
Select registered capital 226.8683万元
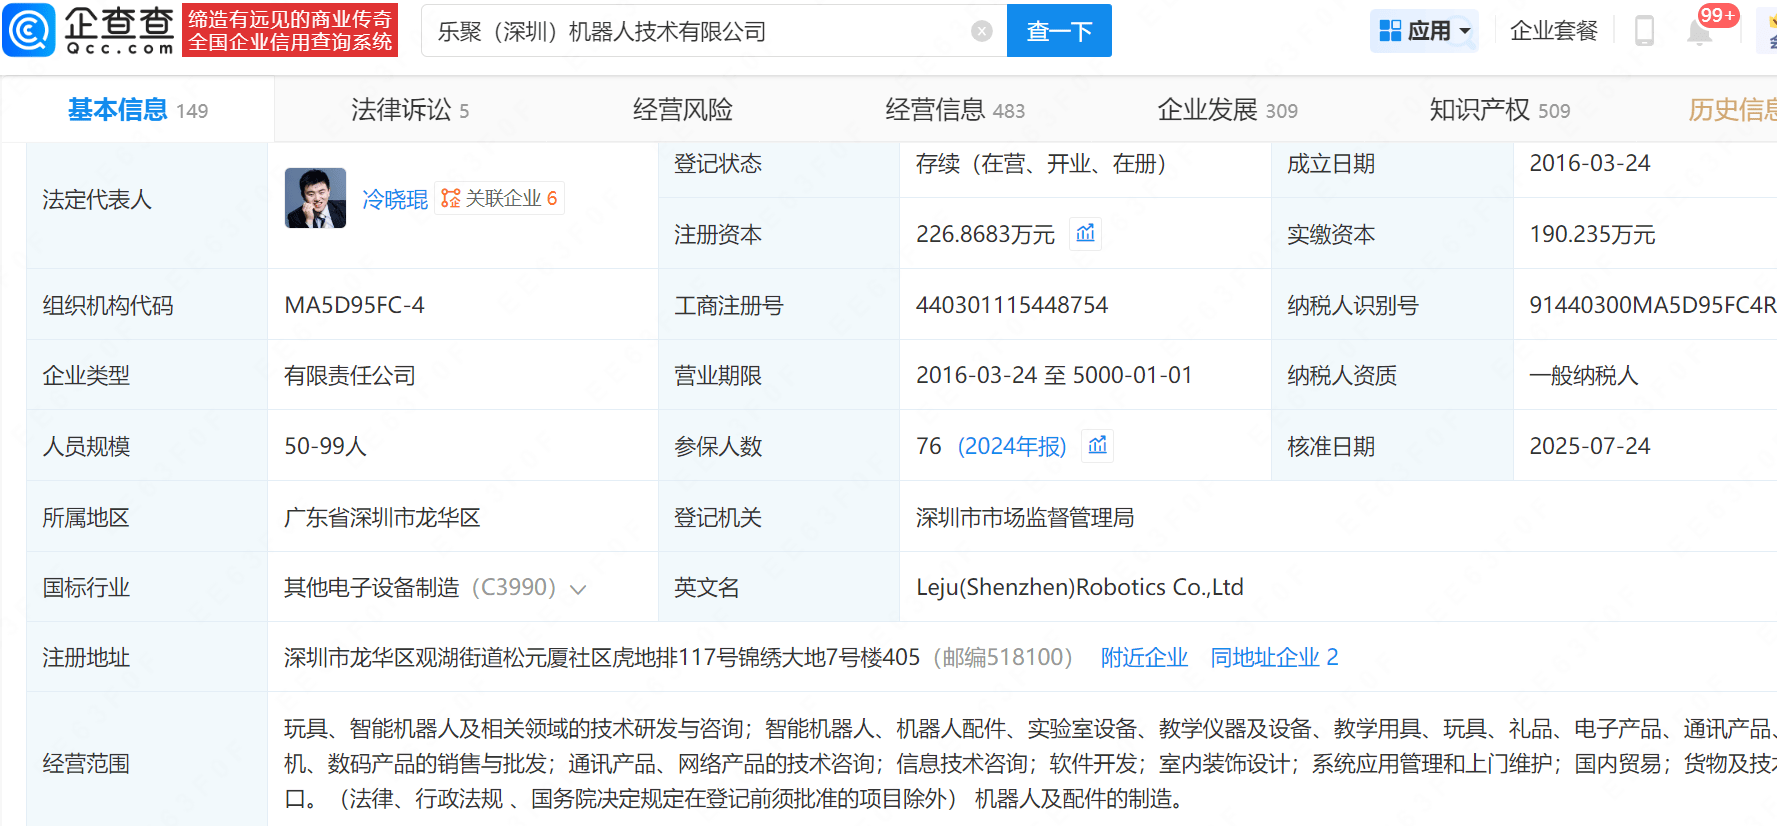pyautogui.click(x=985, y=234)
